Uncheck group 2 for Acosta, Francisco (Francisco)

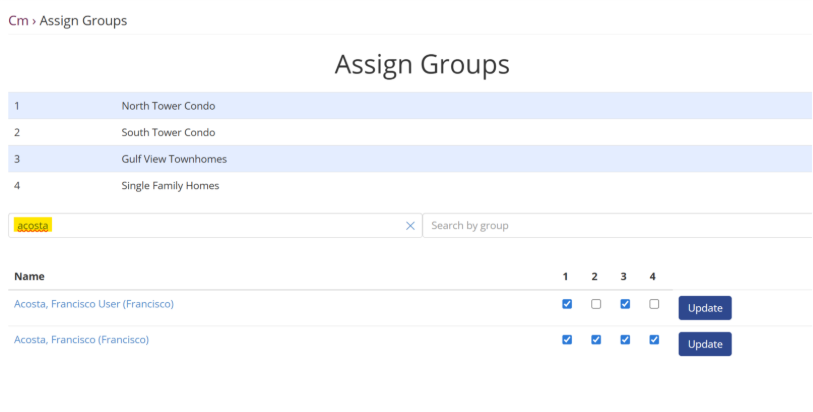tap(596, 340)
